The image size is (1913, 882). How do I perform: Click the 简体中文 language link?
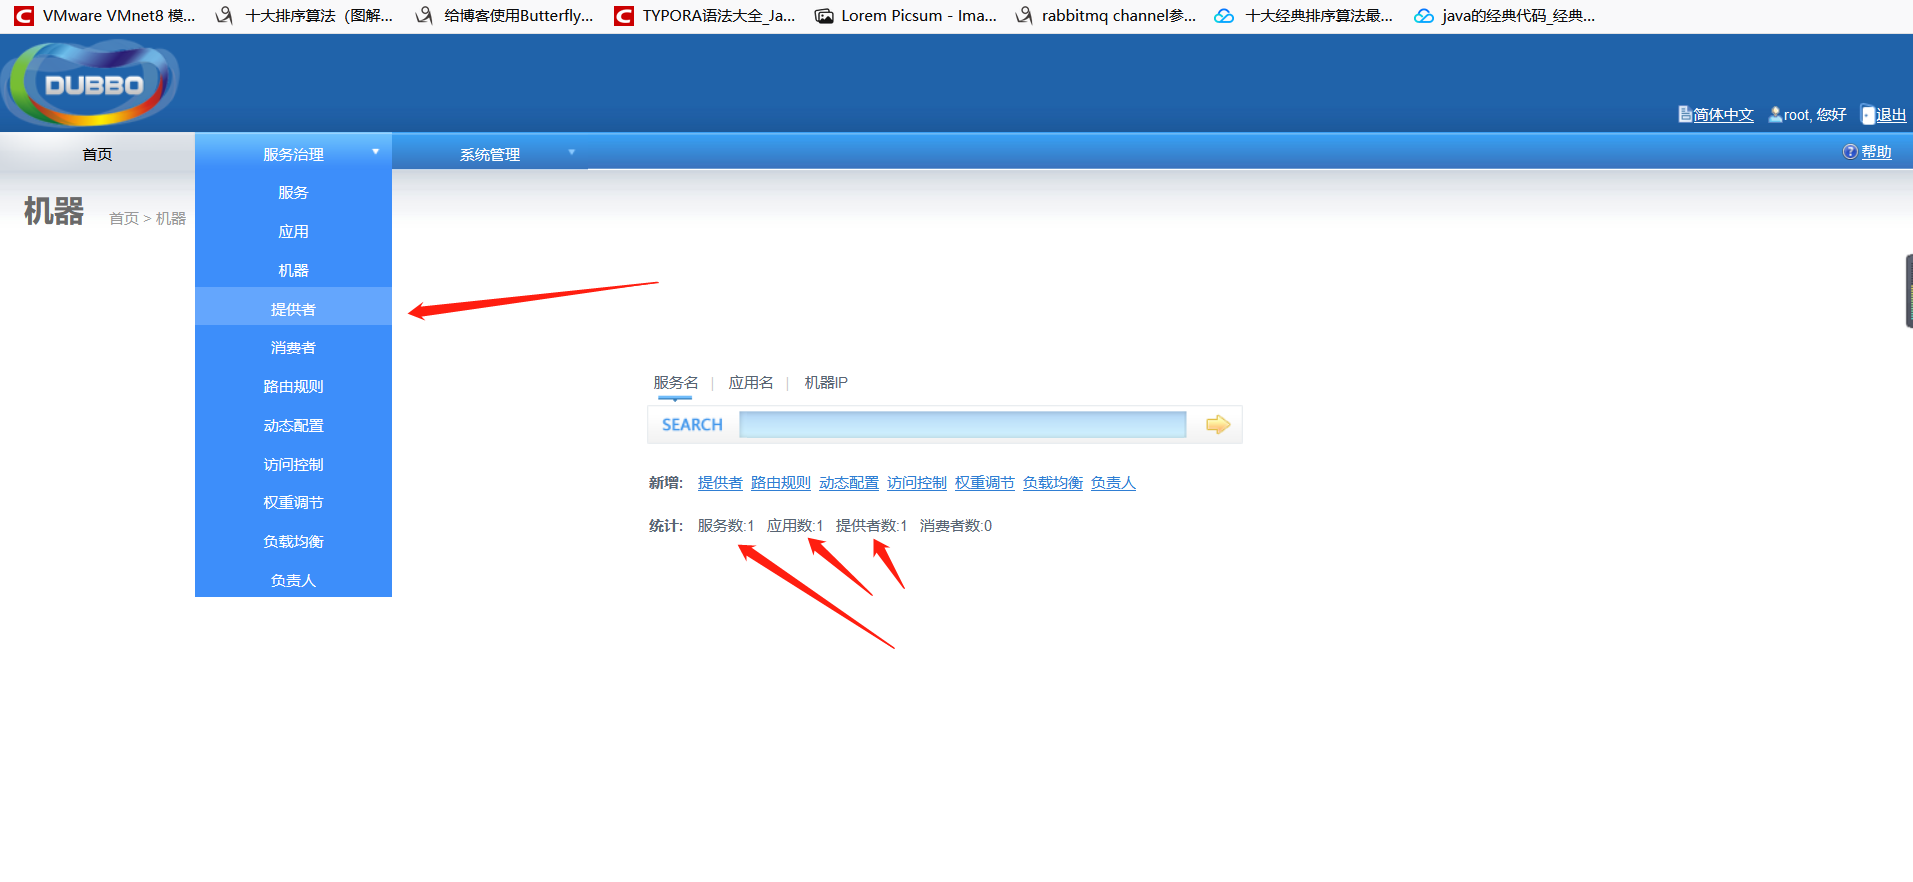[1723, 115]
